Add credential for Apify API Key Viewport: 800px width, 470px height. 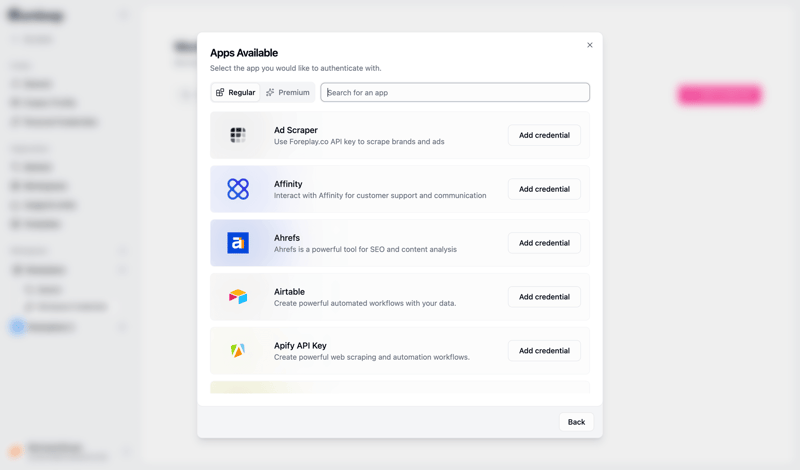[x=544, y=351]
